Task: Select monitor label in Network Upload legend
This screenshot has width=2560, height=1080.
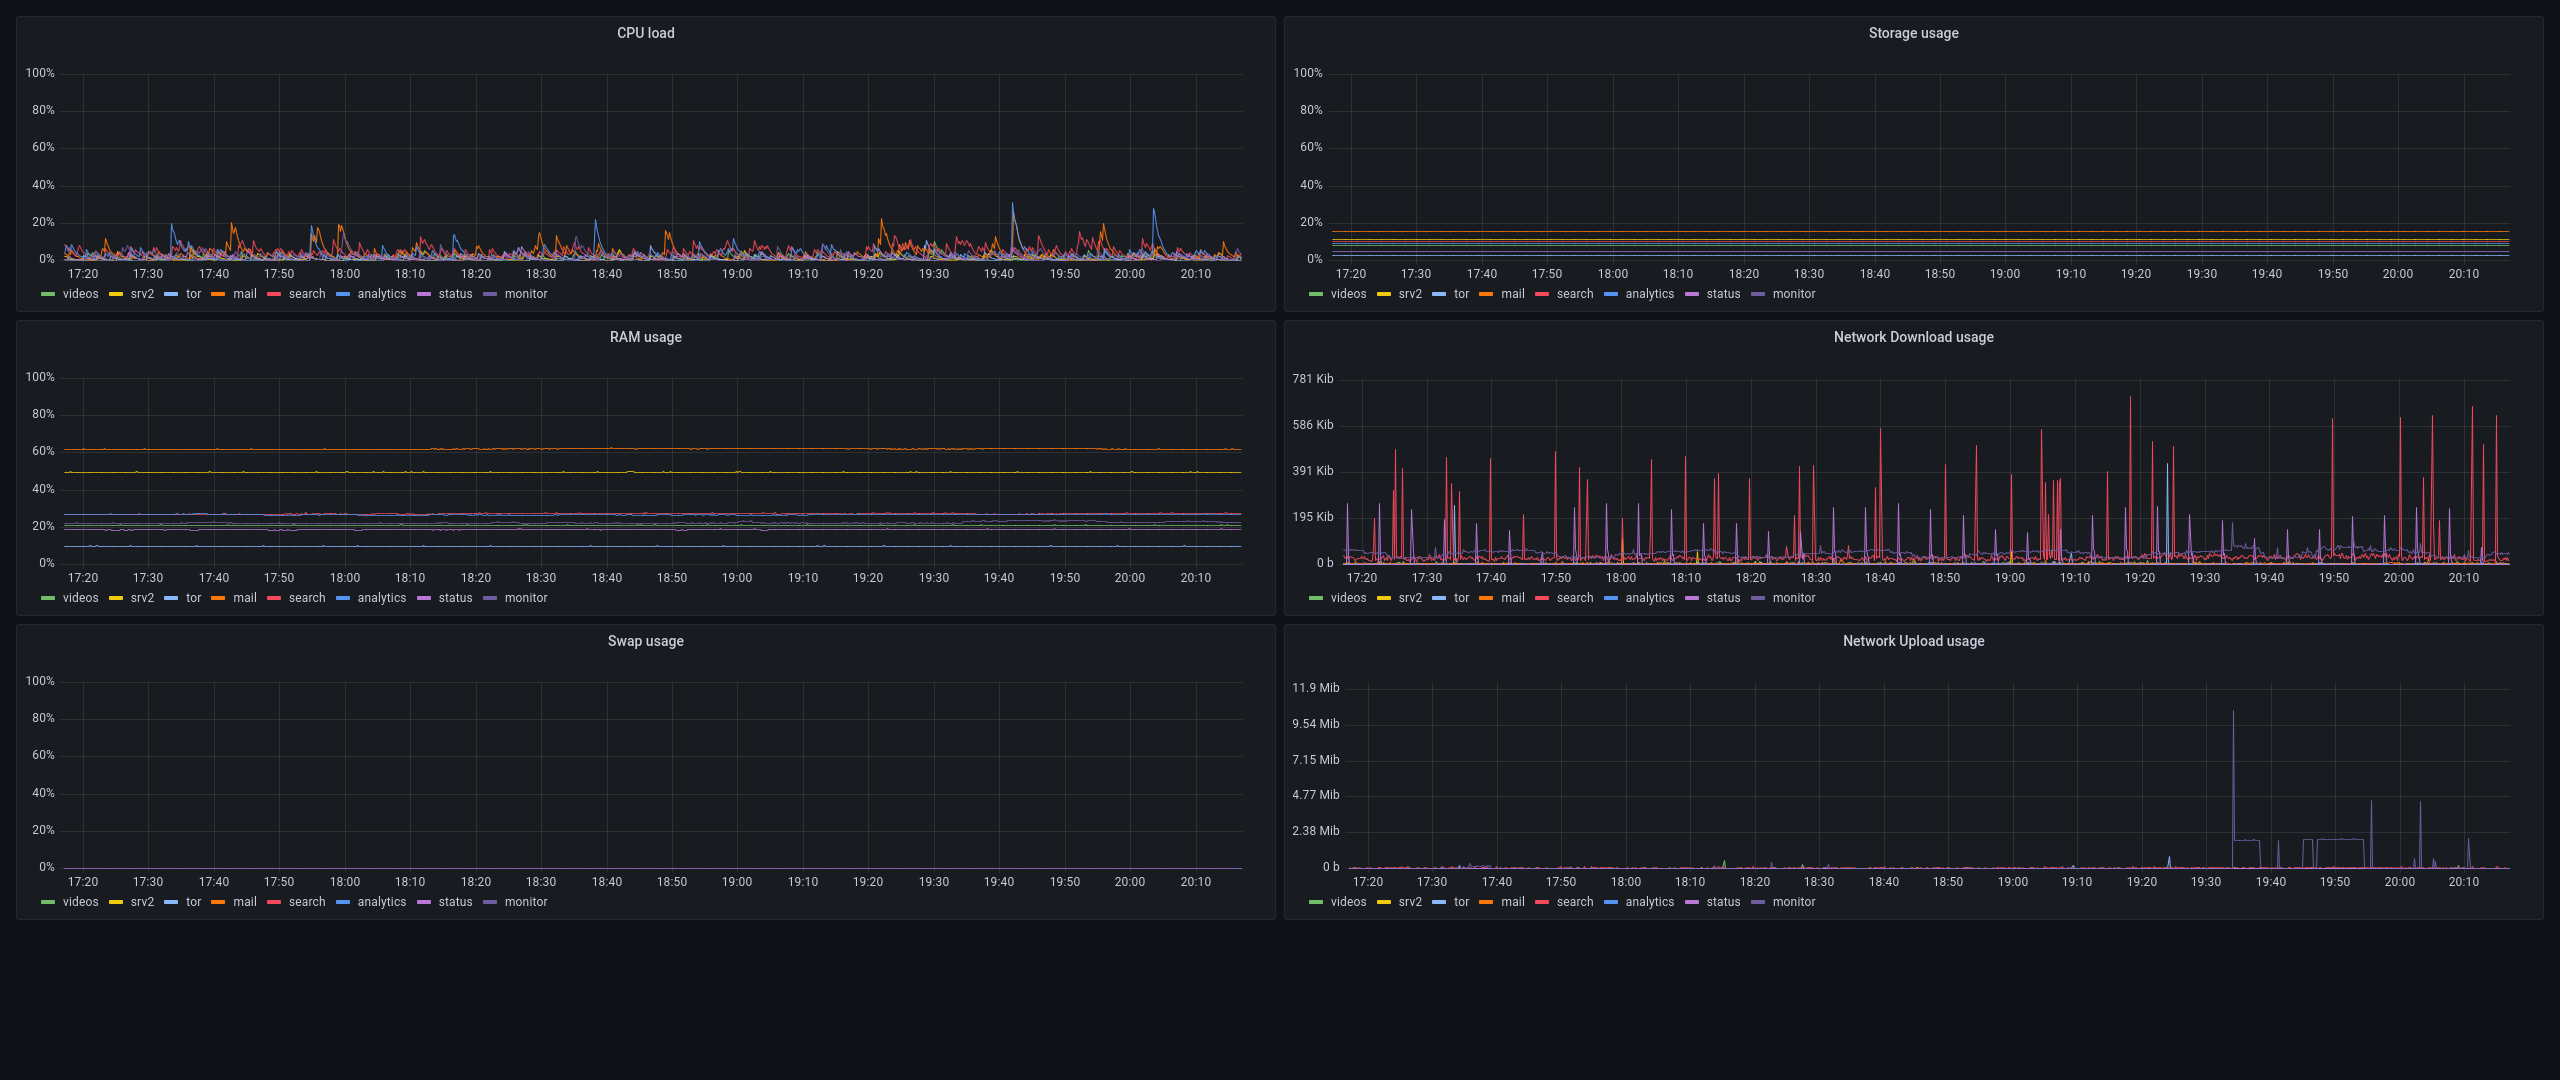Action: (1793, 902)
